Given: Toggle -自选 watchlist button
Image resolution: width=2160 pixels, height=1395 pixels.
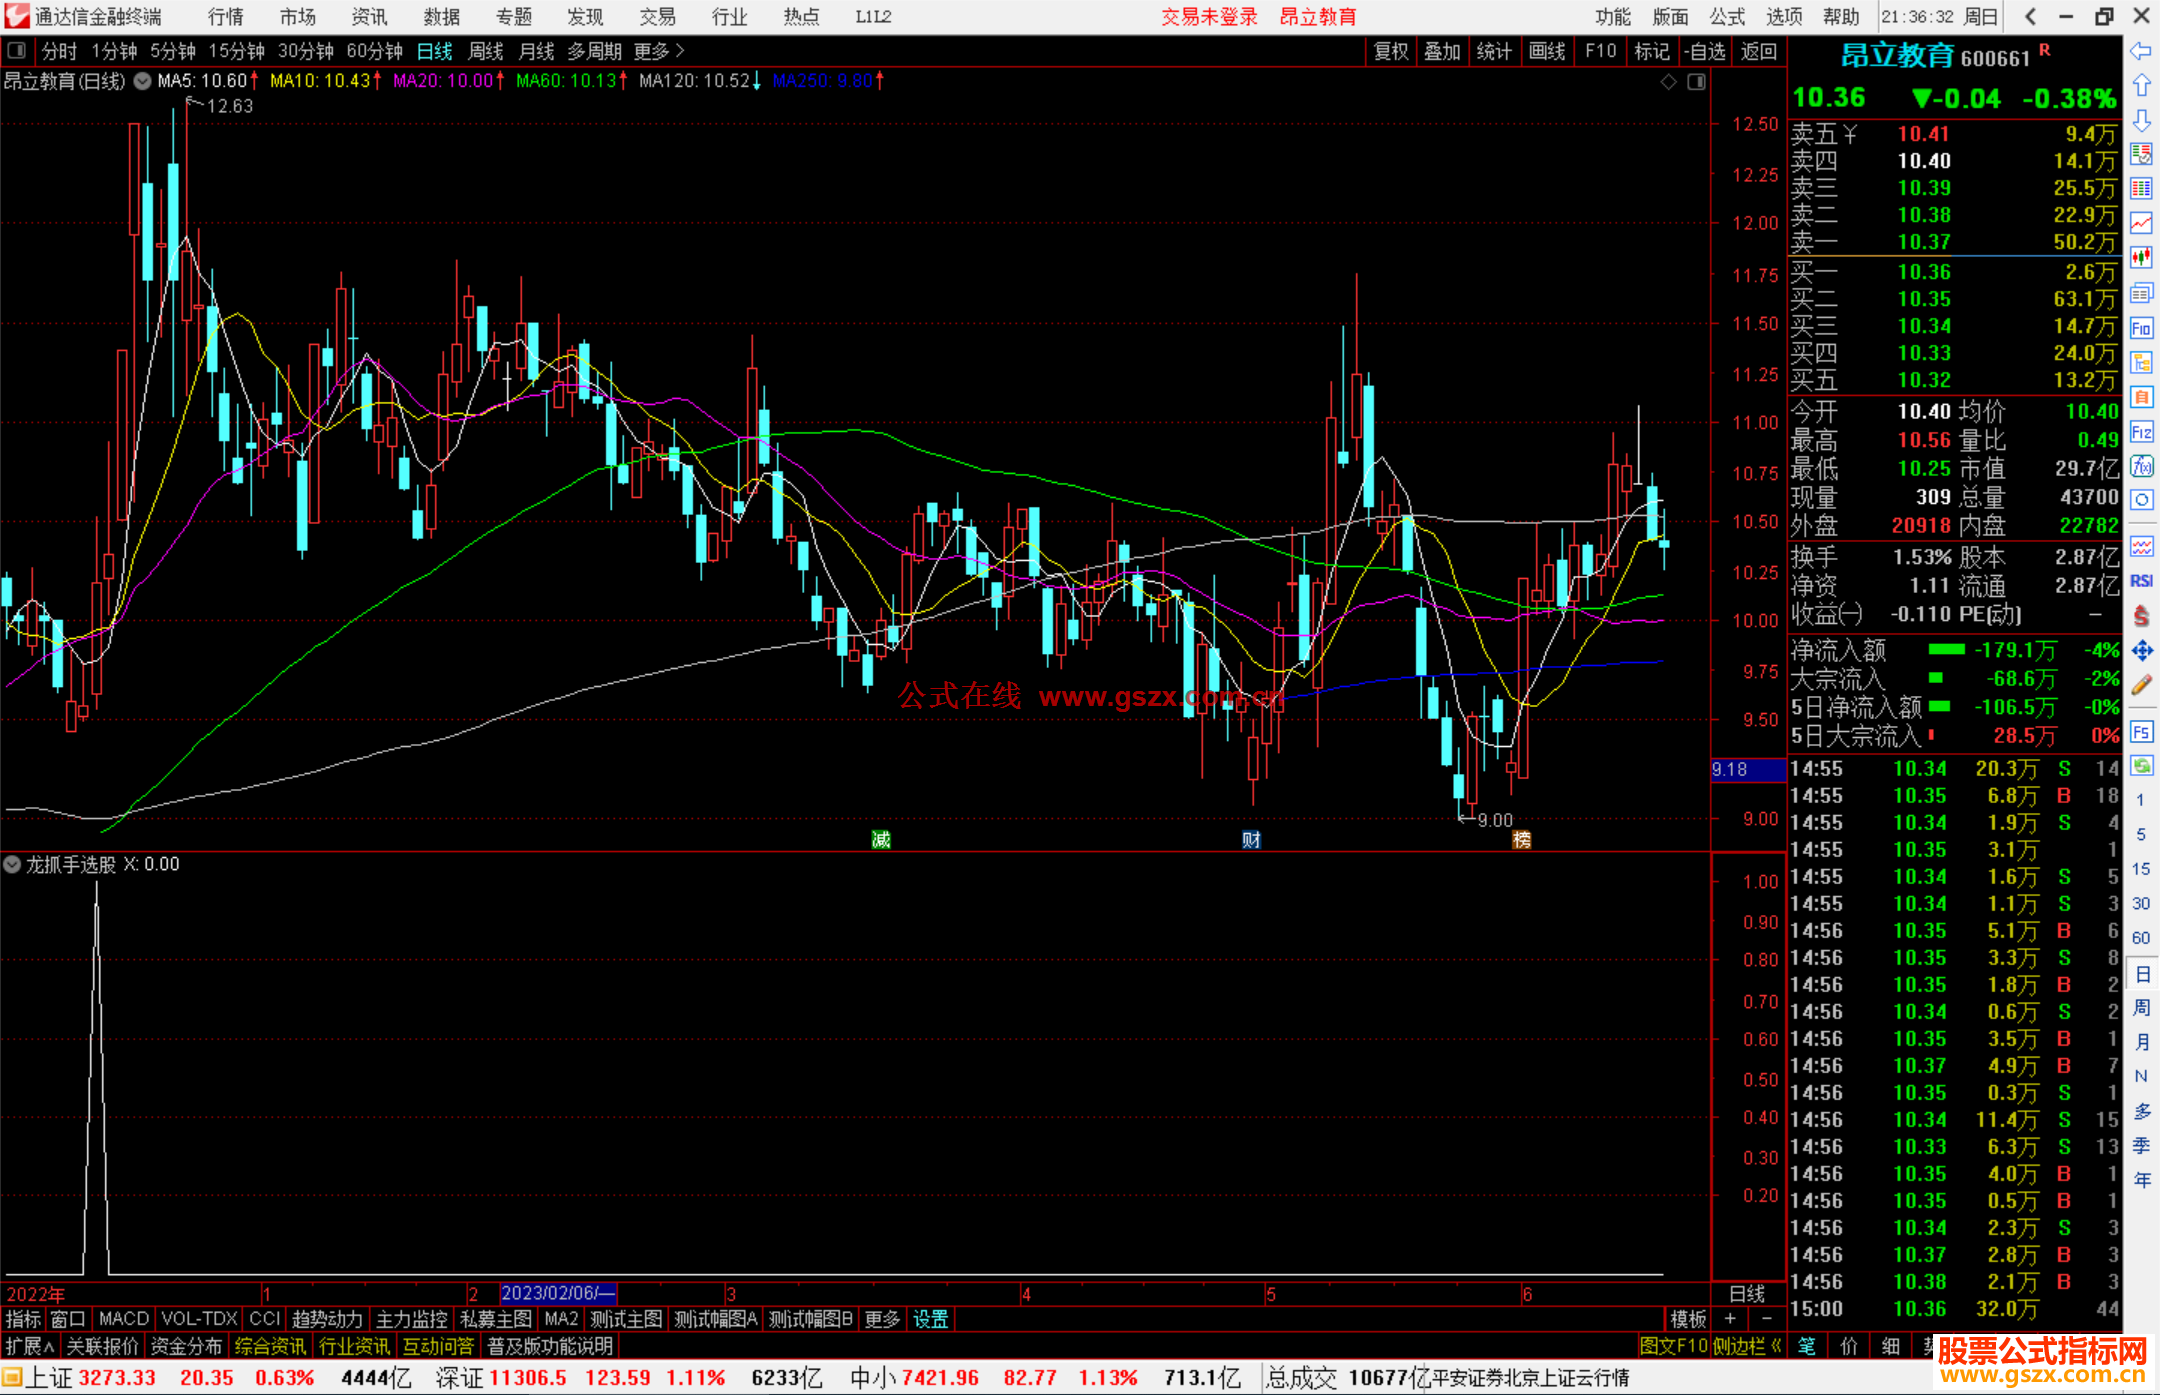Looking at the screenshot, I should click(1704, 51).
